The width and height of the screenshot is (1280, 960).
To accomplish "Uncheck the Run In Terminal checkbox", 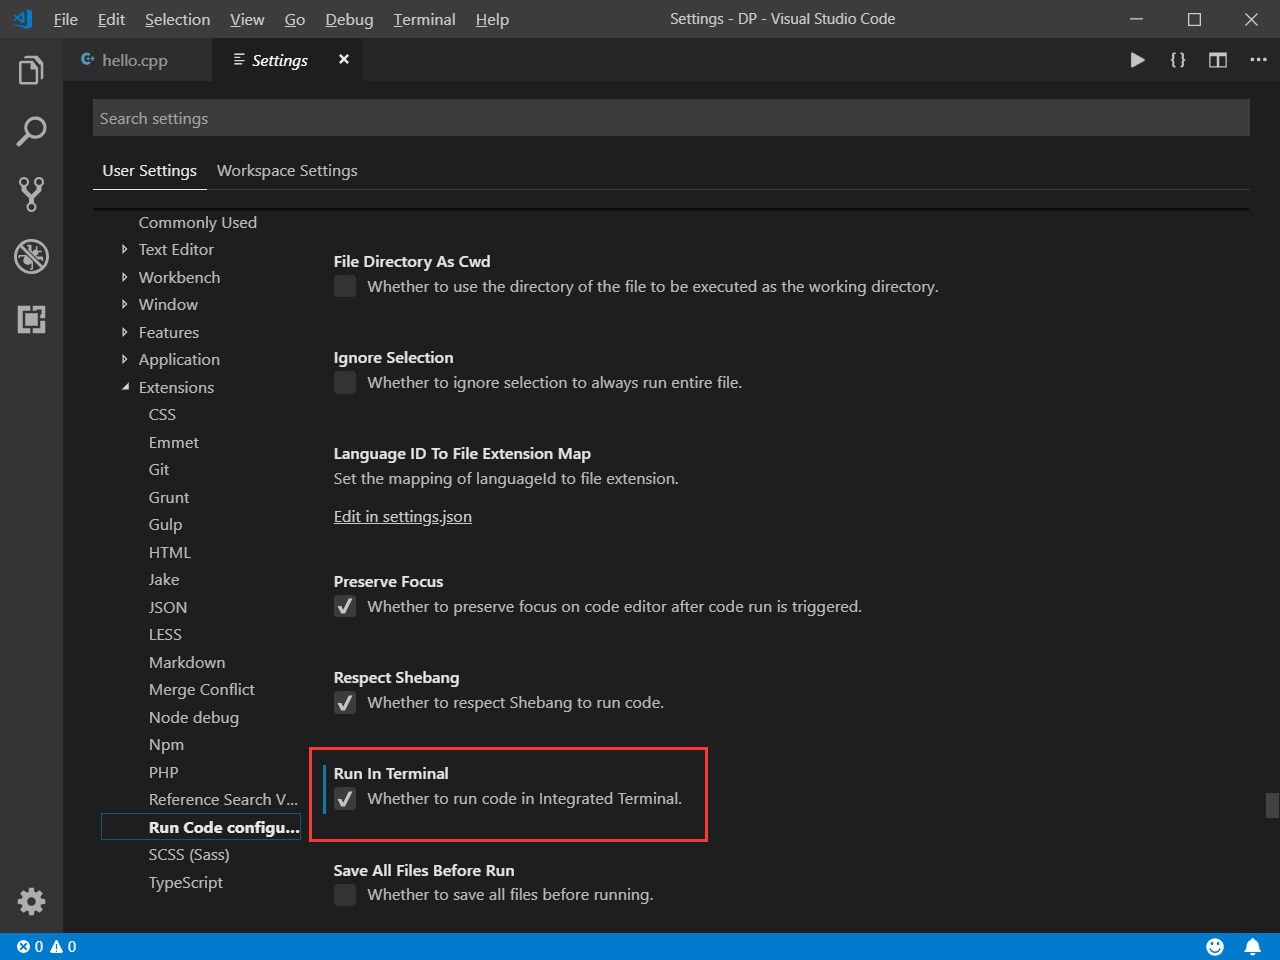I will pos(345,798).
